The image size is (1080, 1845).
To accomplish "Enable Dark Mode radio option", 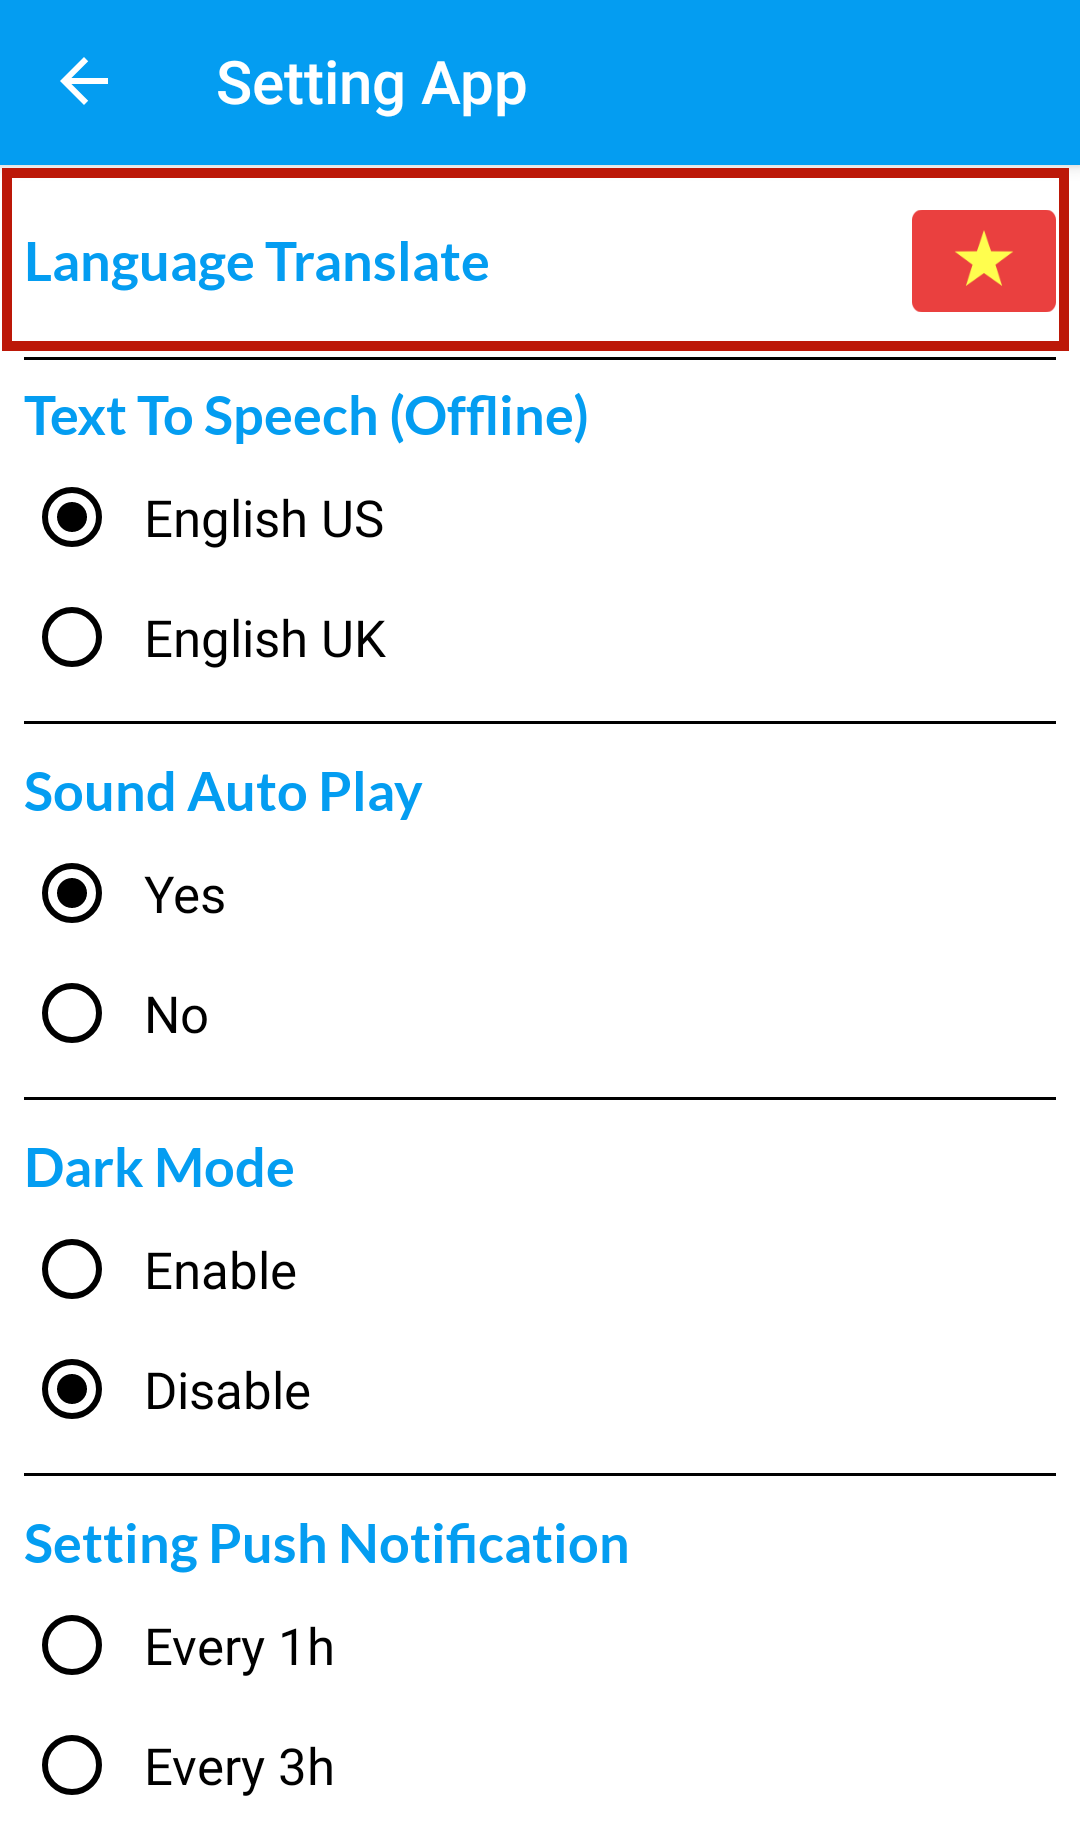I will 72,1269.
